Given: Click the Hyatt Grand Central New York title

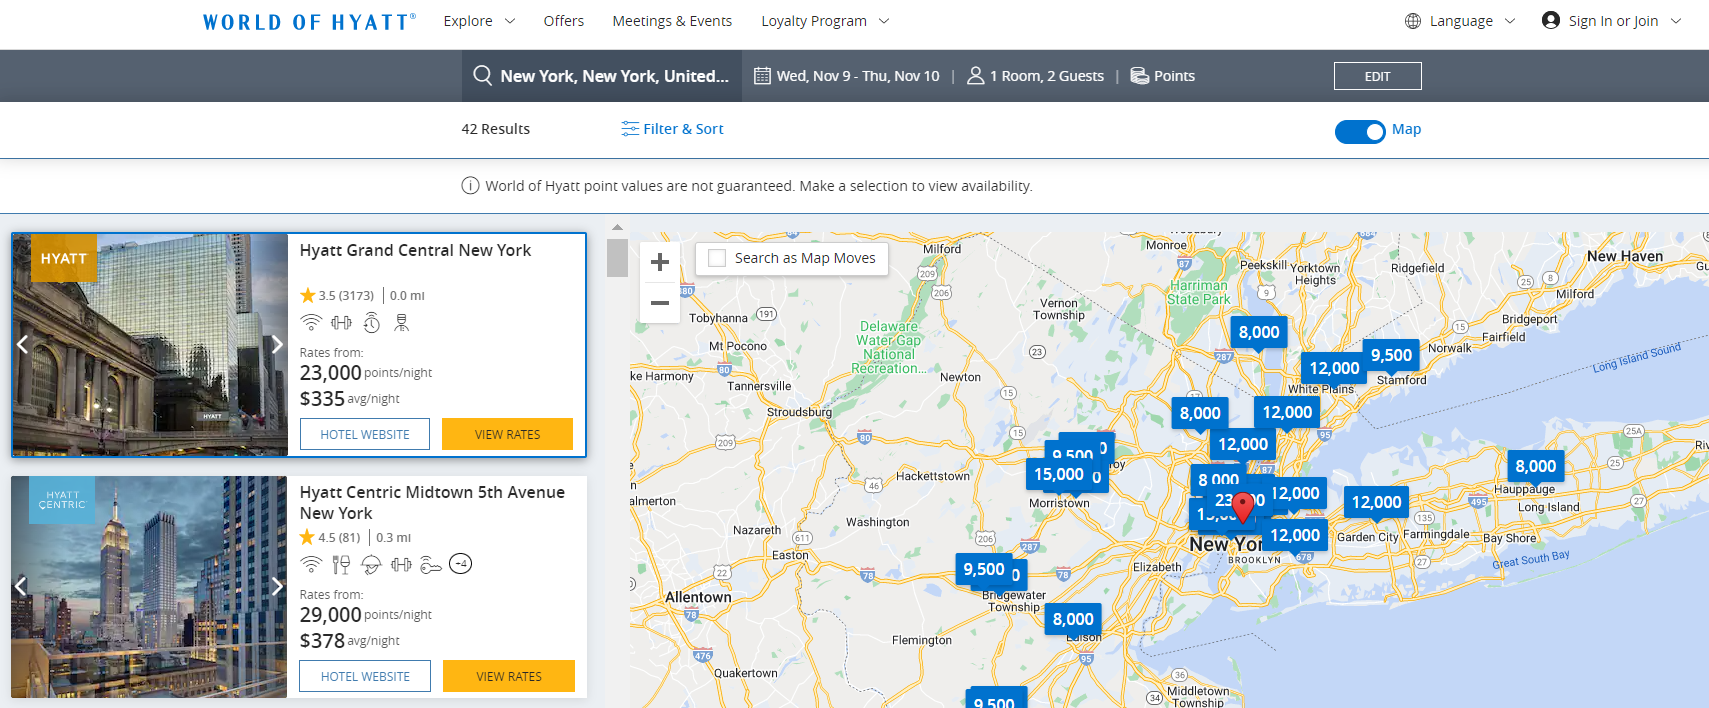Looking at the screenshot, I should [415, 250].
